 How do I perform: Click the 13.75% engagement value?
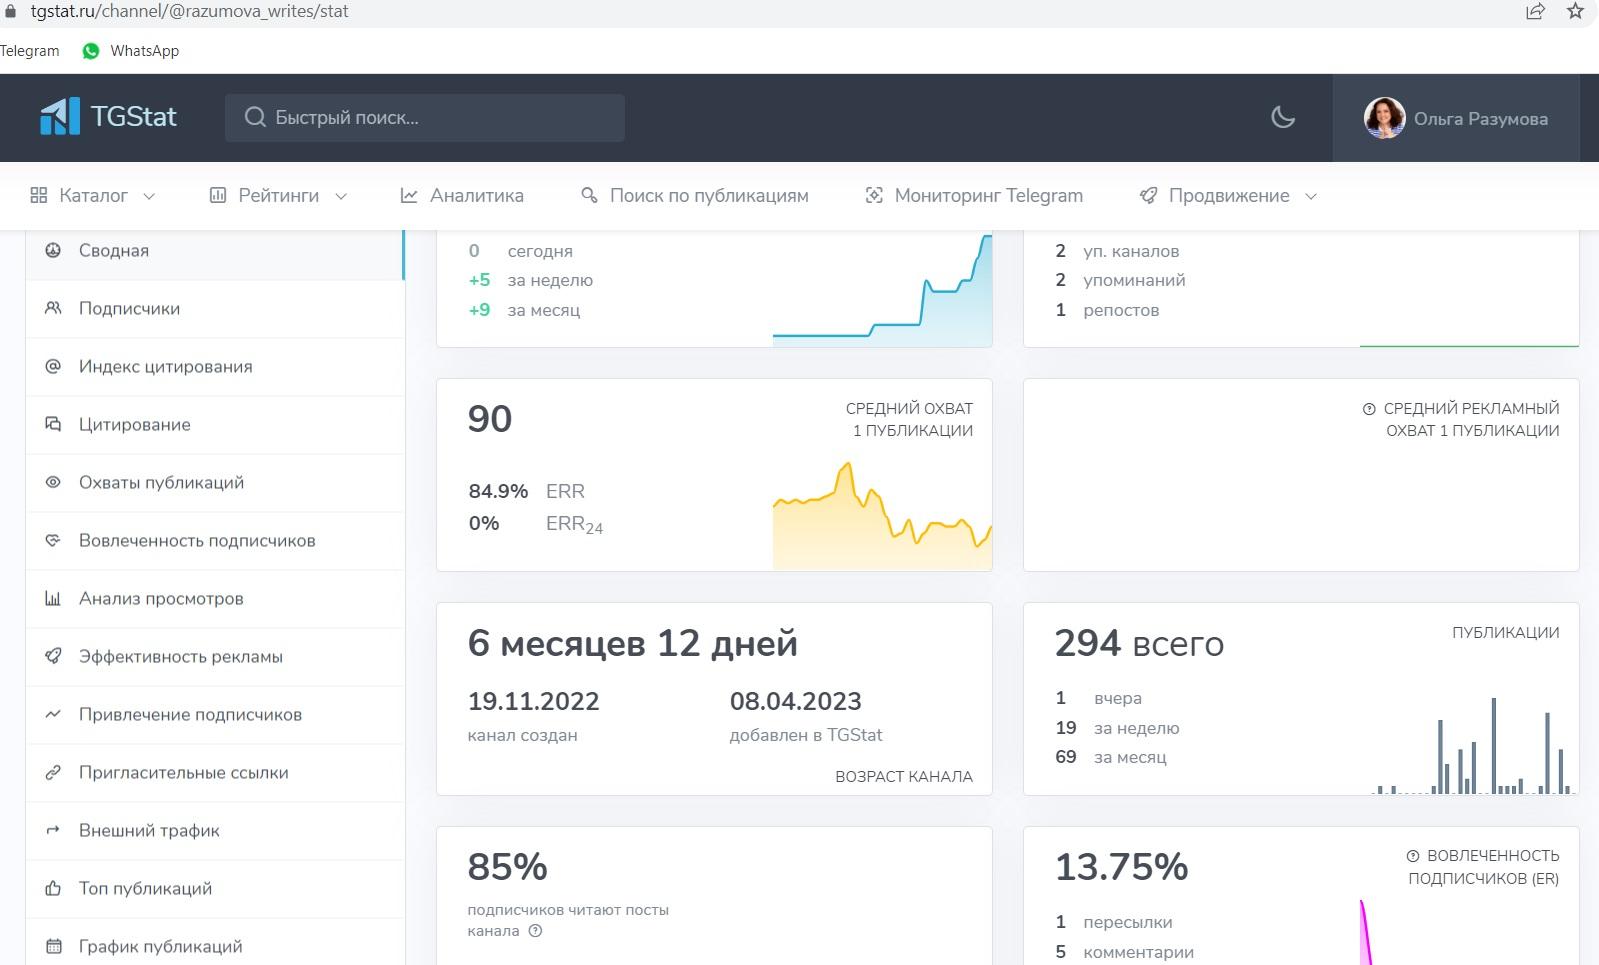pos(1121,867)
